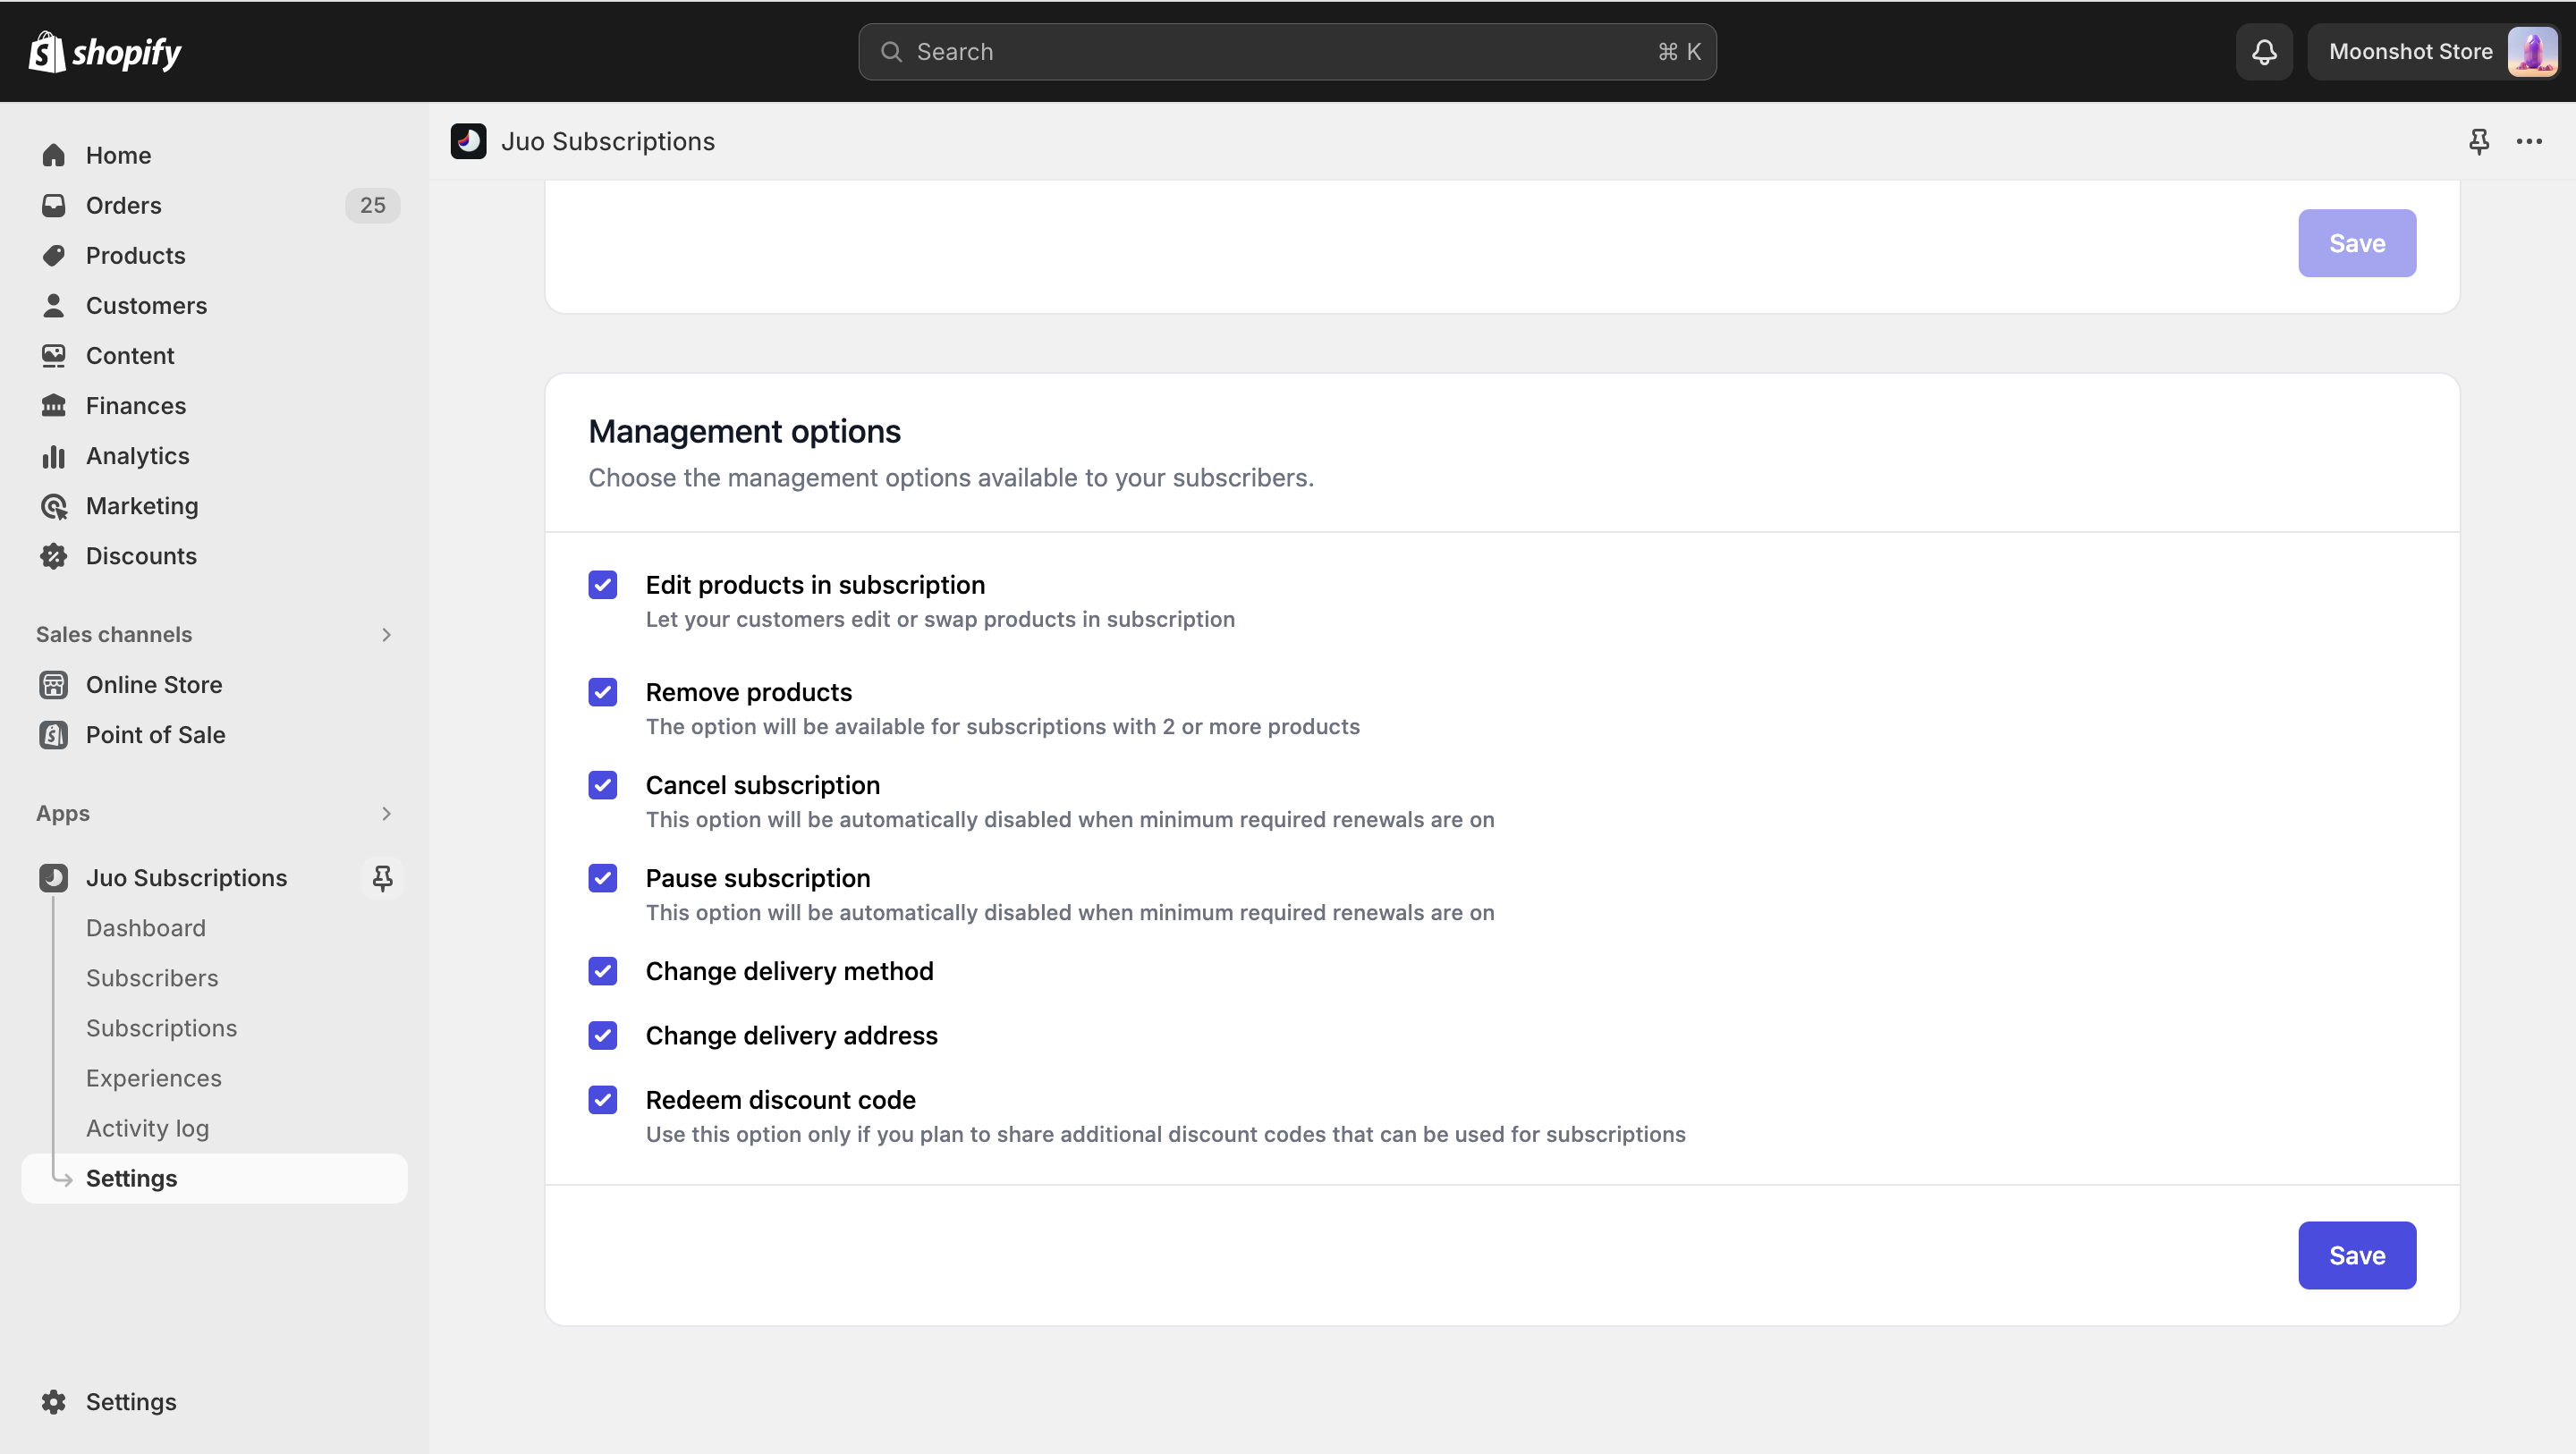Navigate to the Subscribers section
This screenshot has height=1454, width=2576.
(x=152, y=976)
